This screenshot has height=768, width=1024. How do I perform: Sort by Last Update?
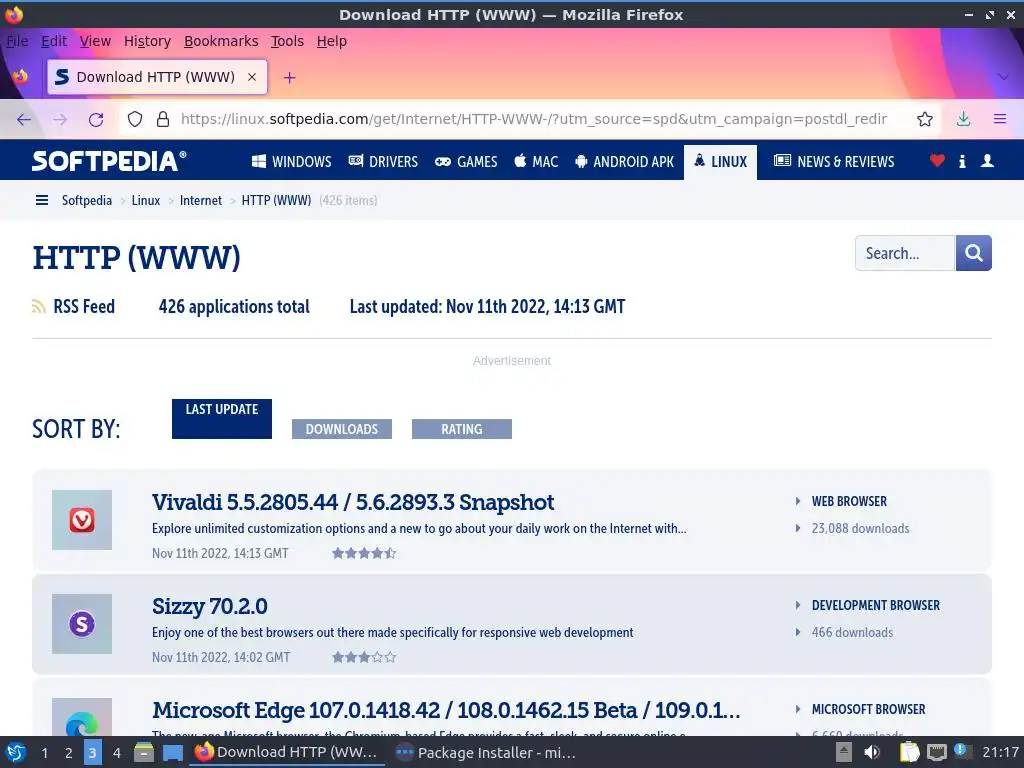[x=222, y=419]
